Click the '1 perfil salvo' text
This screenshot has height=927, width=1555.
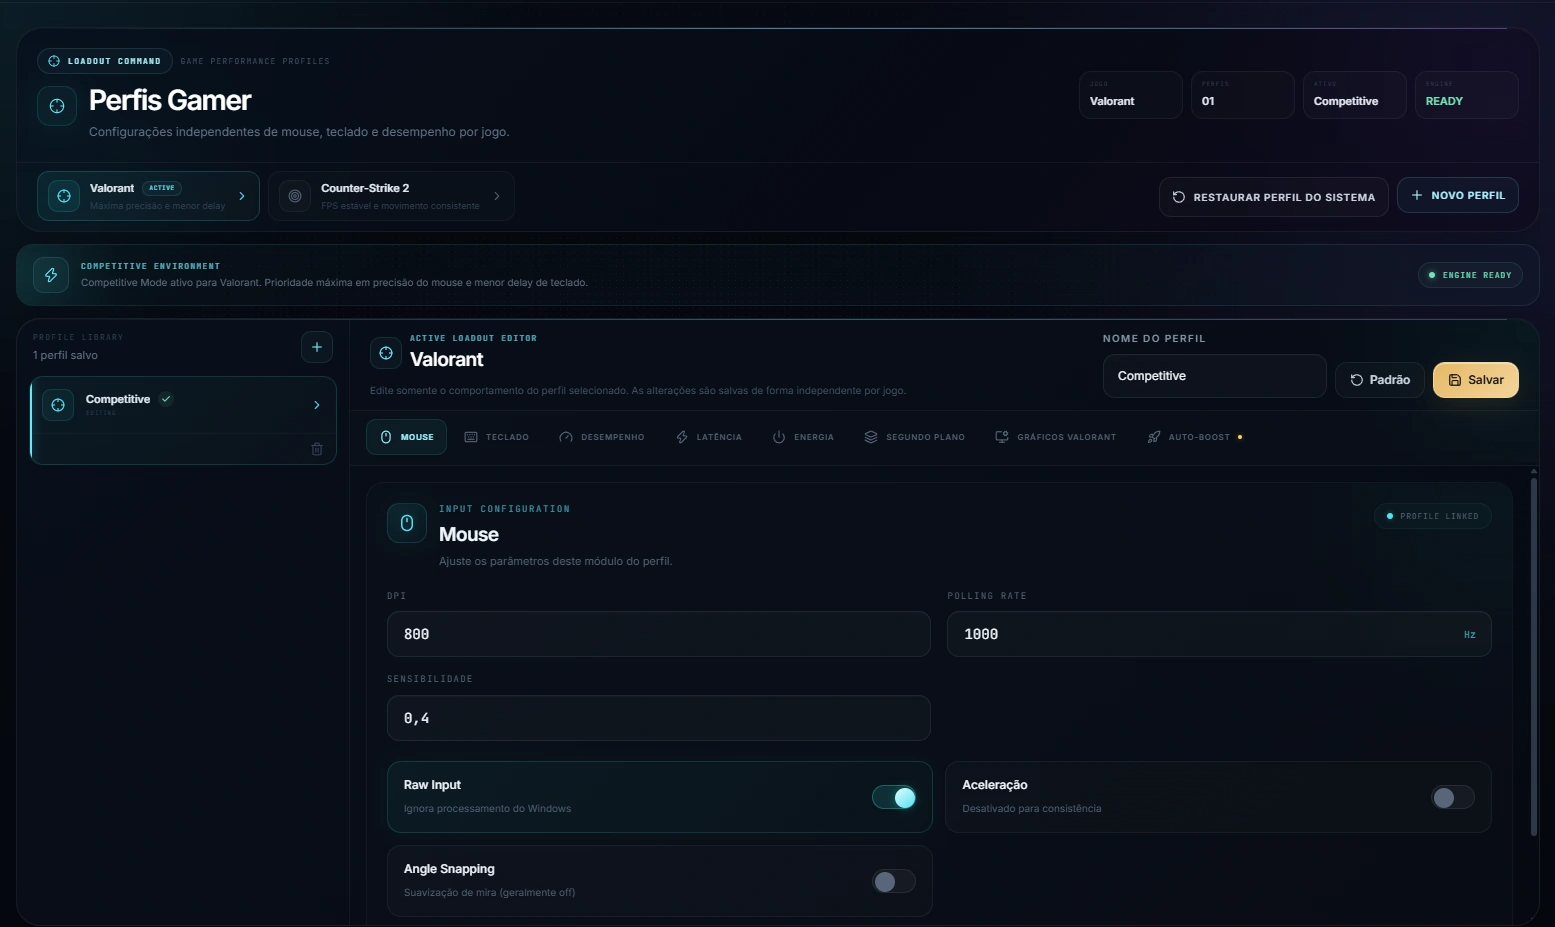point(65,355)
